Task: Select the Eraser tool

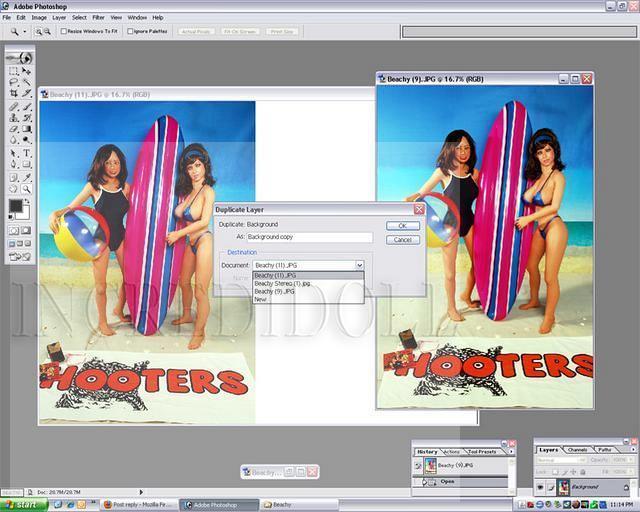Action: pos(13,129)
